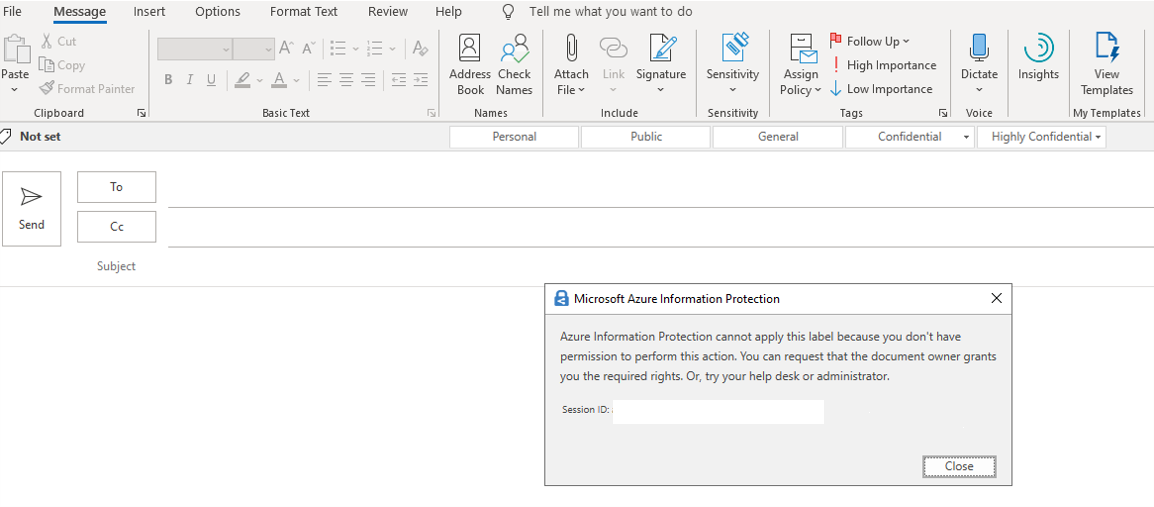
Task: Expand font color options arrow
Action: [x=297, y=79]
